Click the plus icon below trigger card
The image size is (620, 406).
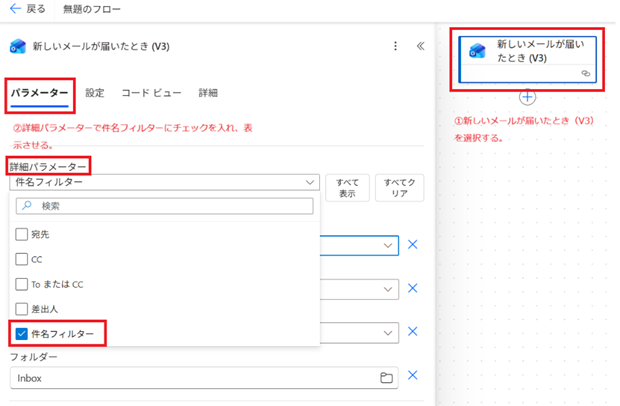pyautogui.click(x=527, y=97)
